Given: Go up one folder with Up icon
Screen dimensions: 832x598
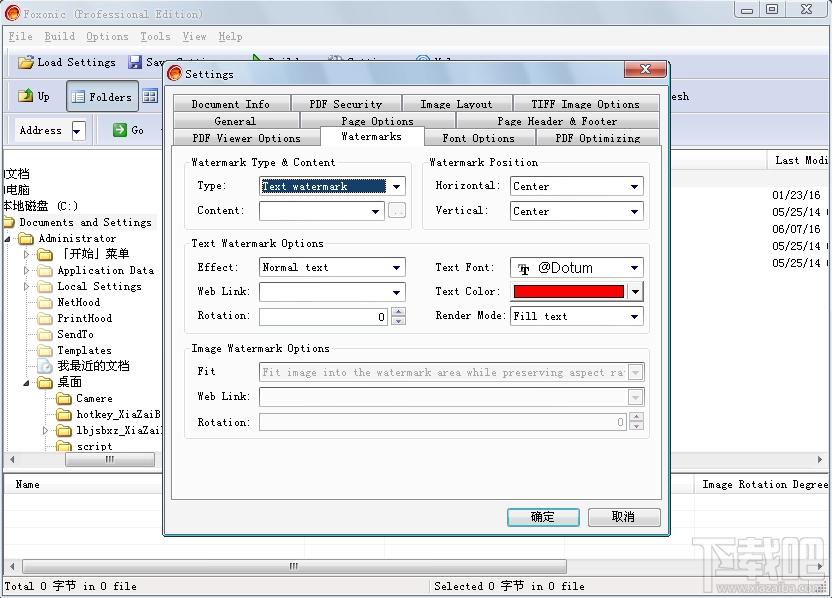Looking at the screenshot, I should coord(25,96).
